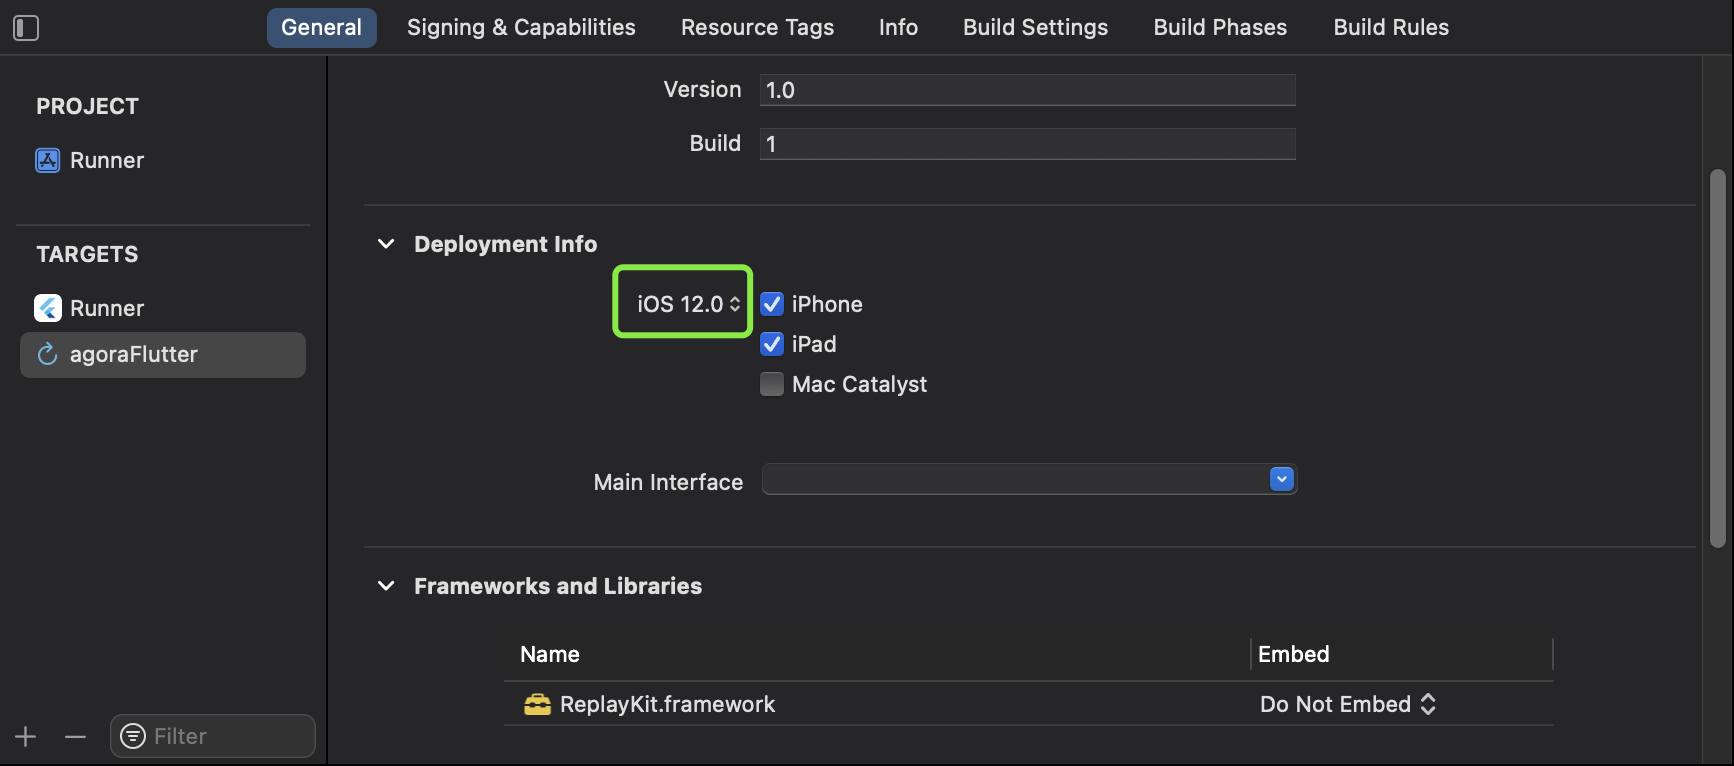Click the Deployment Info heading text
The height and width of the screenshot is (766, 1734).
pos(506,244)
